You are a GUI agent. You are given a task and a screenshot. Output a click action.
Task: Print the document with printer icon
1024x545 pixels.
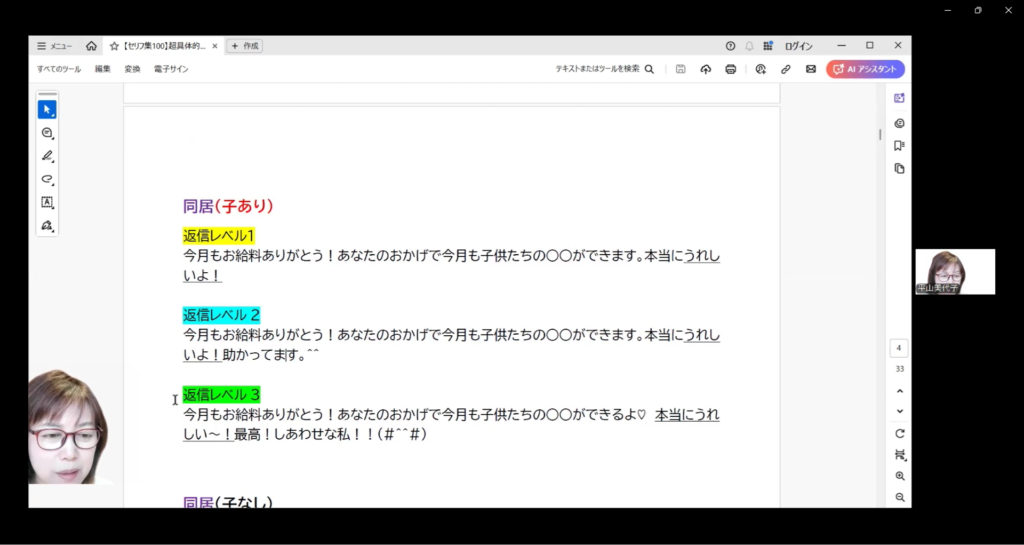tap(730, 69)
